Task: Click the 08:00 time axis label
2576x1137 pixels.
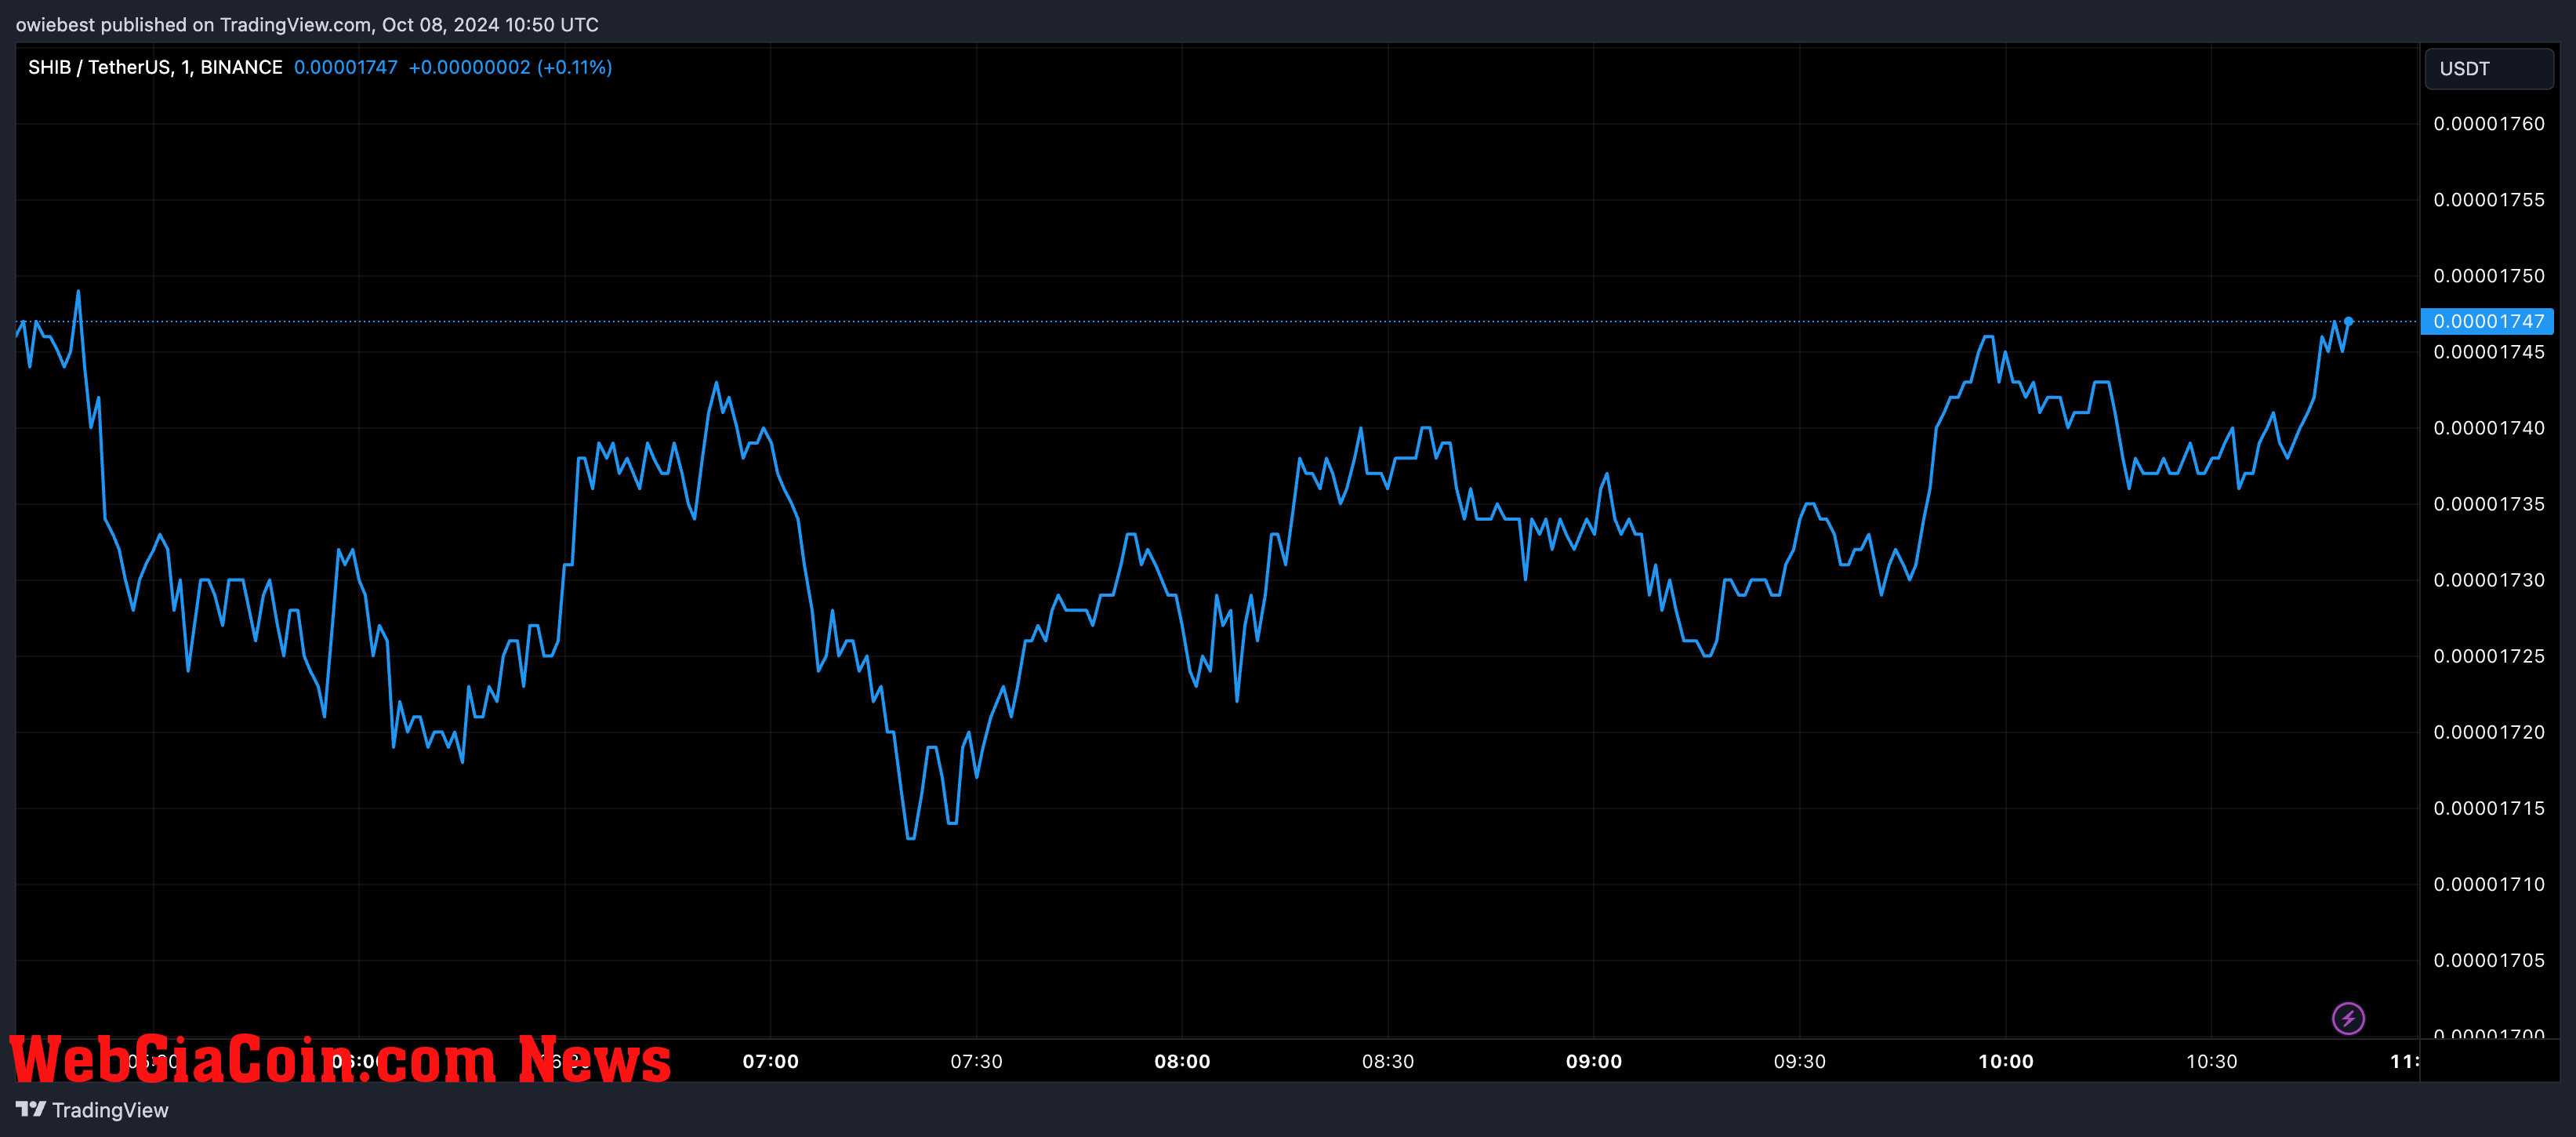Action: click(1182, 1061)
